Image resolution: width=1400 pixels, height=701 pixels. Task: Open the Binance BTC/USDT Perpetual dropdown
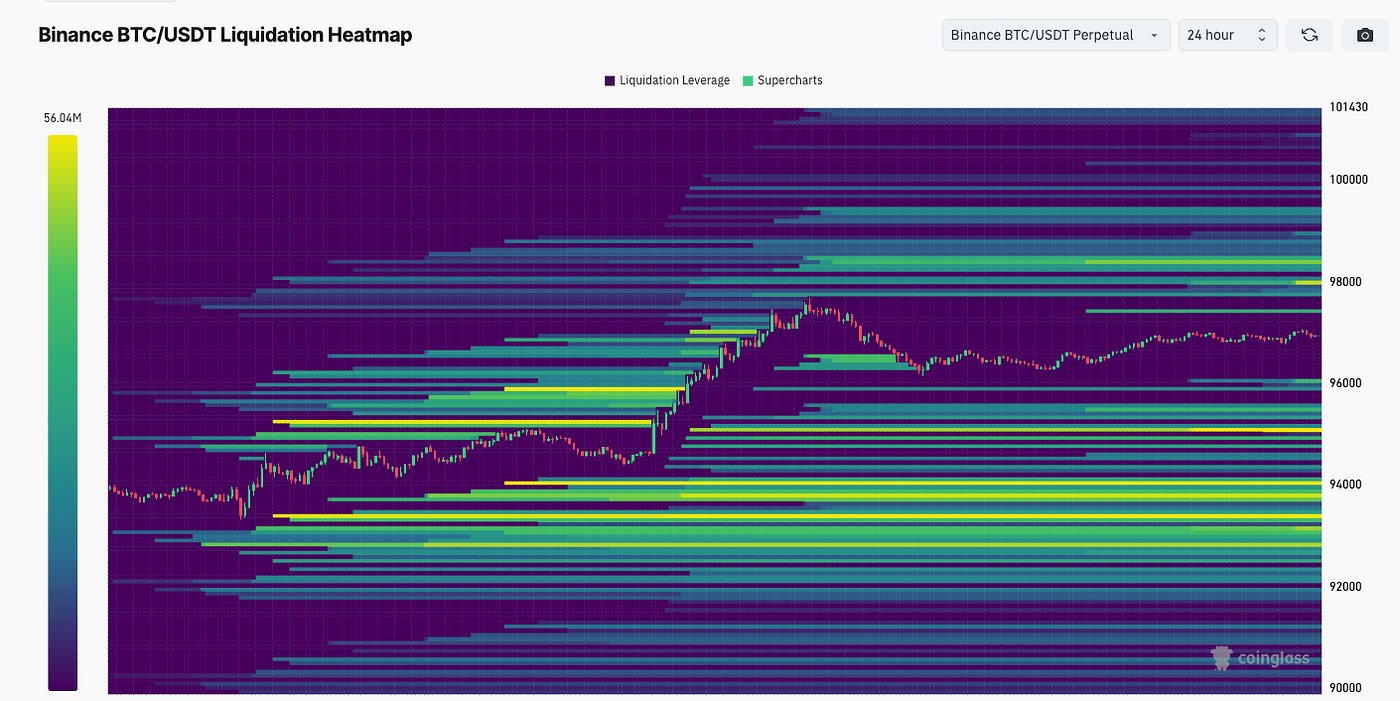(x=1056, y=35)
